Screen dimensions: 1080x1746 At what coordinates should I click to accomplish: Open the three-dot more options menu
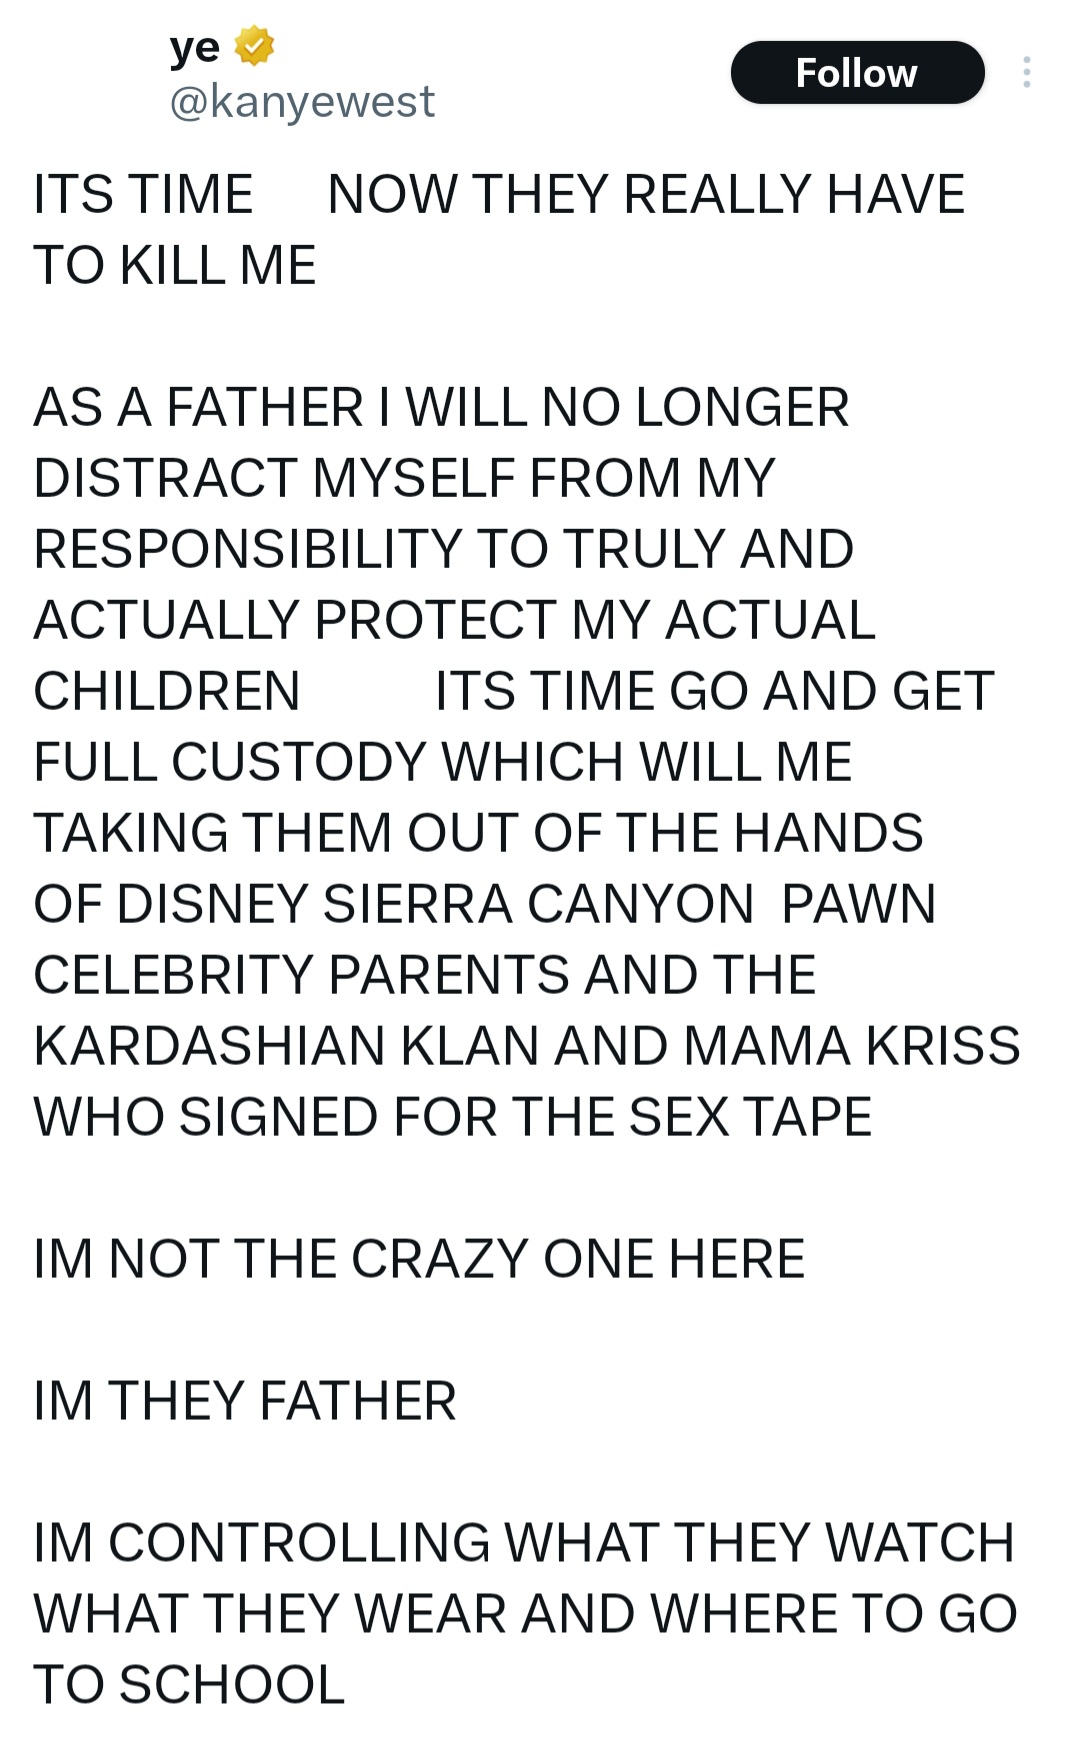[1026, 72]
